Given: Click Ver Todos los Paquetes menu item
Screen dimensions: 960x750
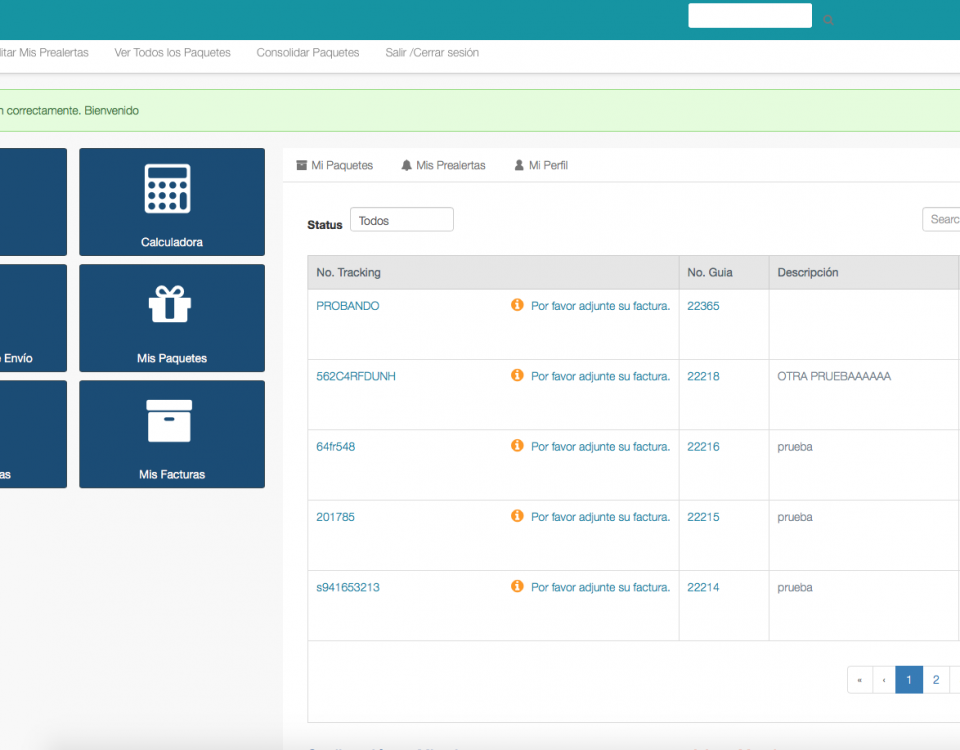Looking at the screenshot, I should coord(172,53).
